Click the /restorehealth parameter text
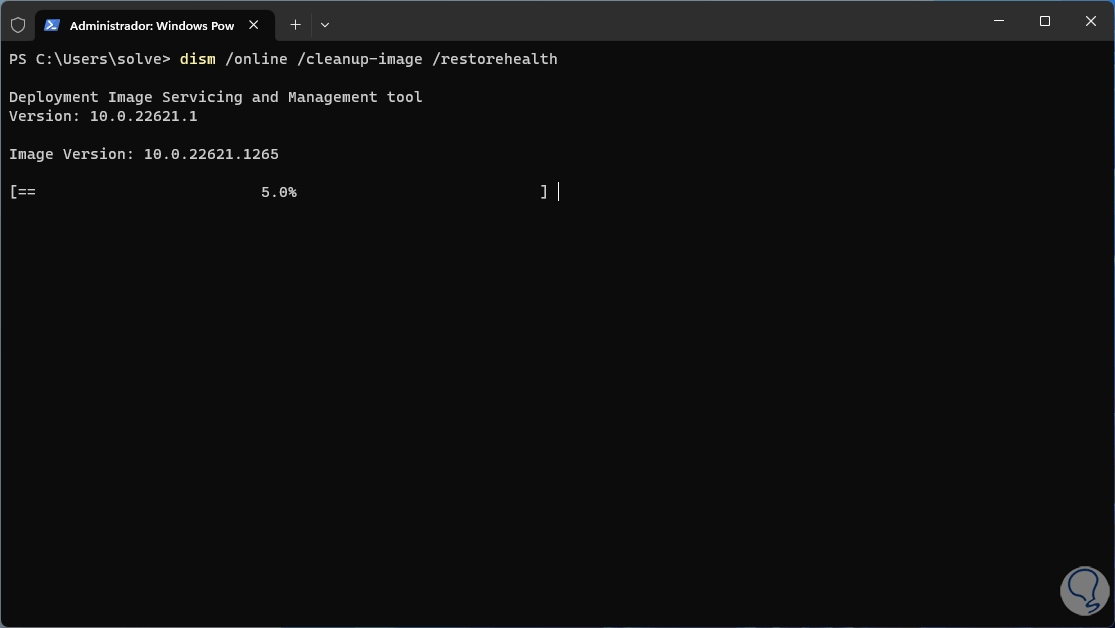Viewport: 1115px width, 628px height. click(x=495, y=59)
